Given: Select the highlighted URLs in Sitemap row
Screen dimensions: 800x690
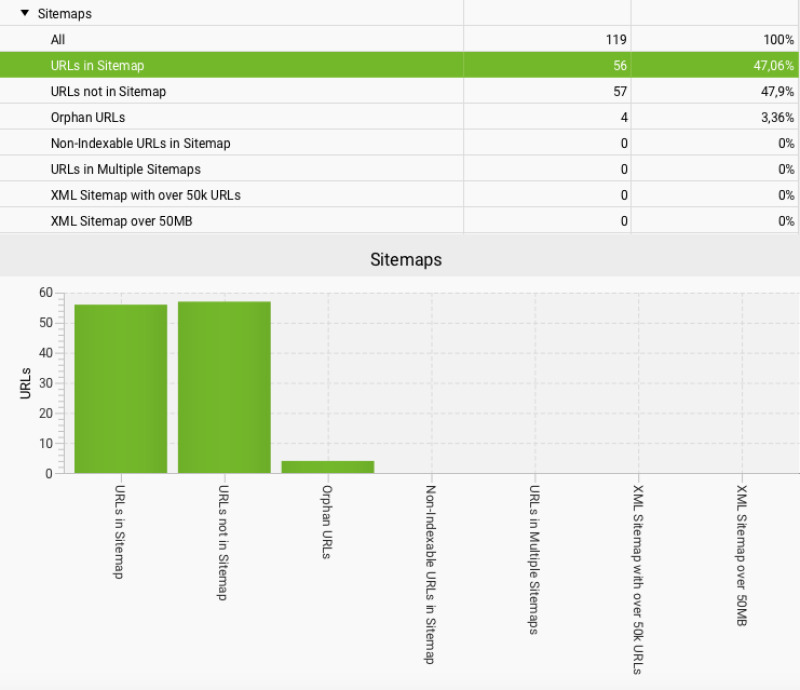Looking at the screenshot, I should (x=97, y=66).
